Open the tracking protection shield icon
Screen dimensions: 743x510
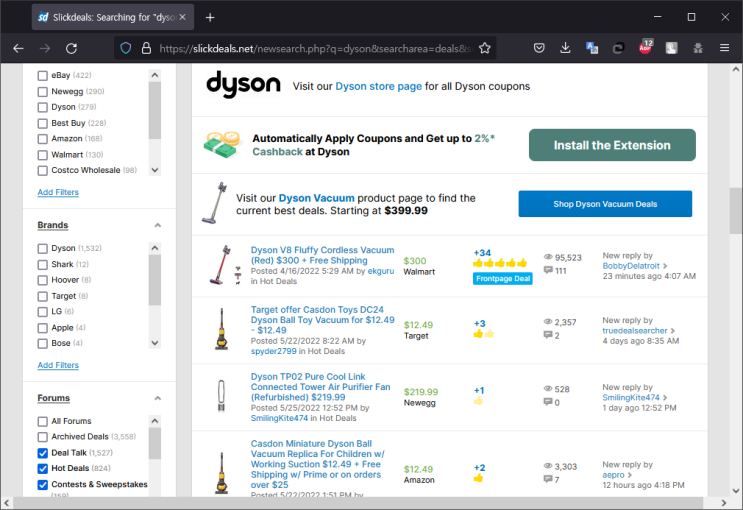[126, 48]
